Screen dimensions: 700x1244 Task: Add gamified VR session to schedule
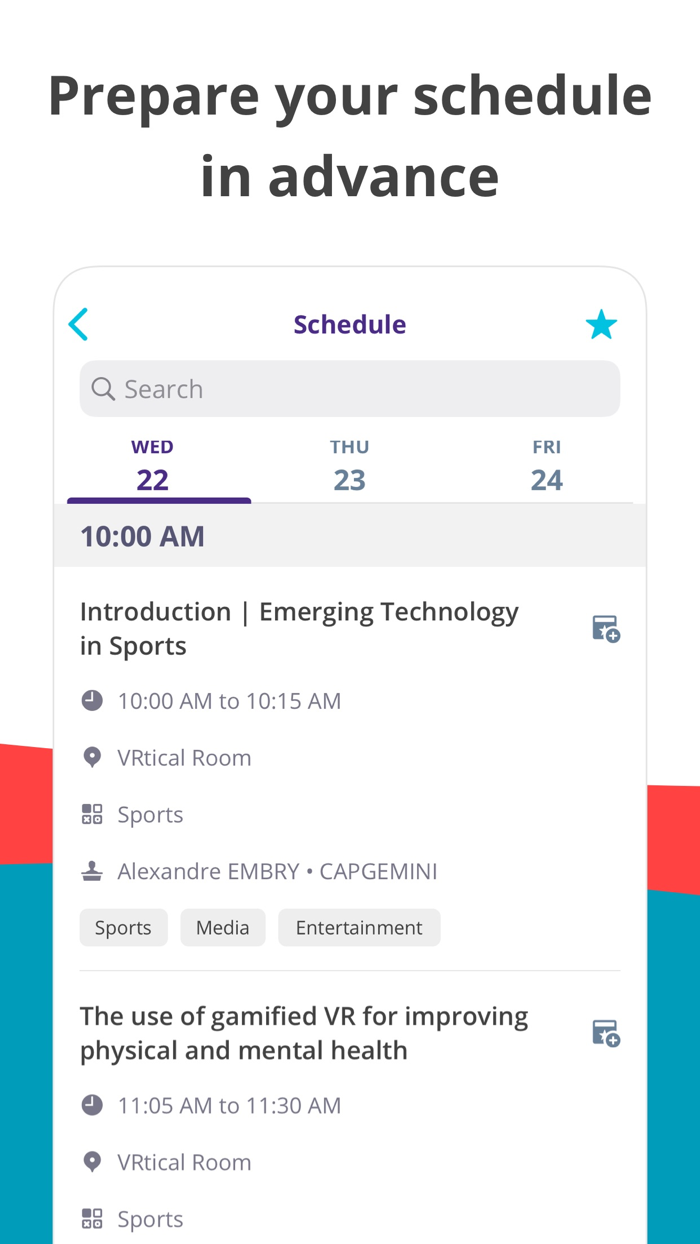[605, 1033]
